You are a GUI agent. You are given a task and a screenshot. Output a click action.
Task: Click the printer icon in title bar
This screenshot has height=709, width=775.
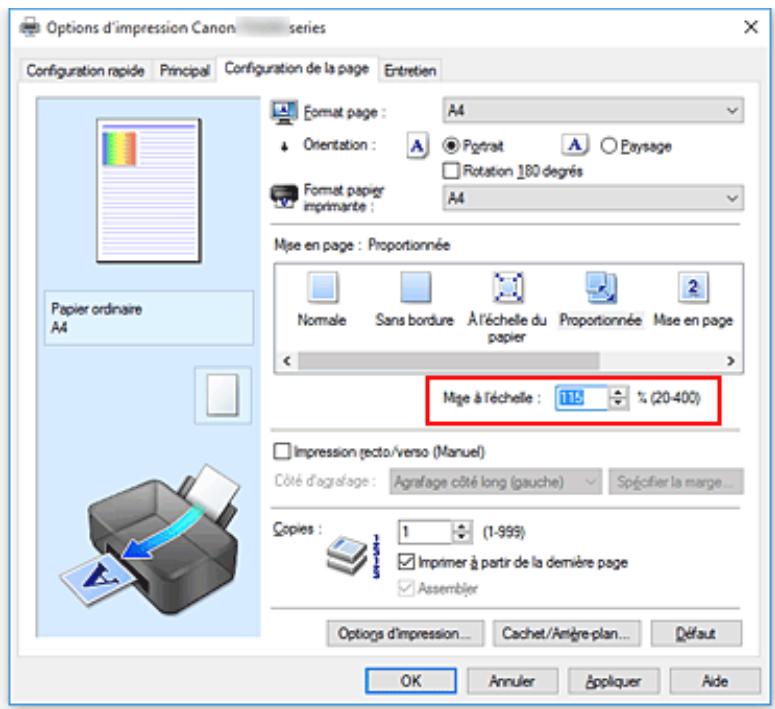[x=29, y=27]
